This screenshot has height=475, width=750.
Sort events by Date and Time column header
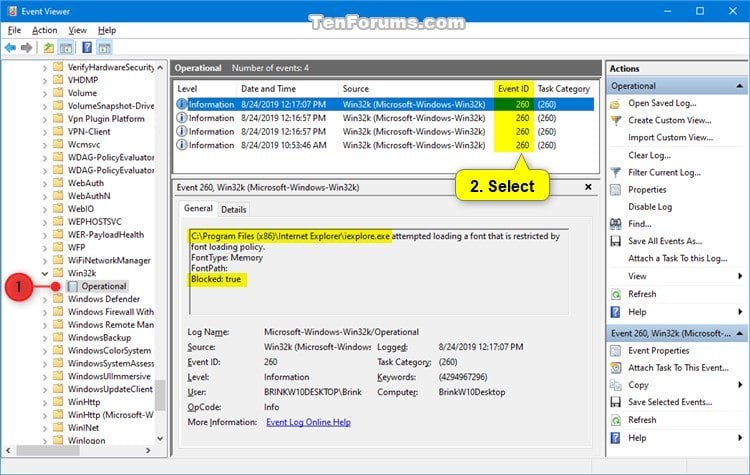[x=288, y=89]
